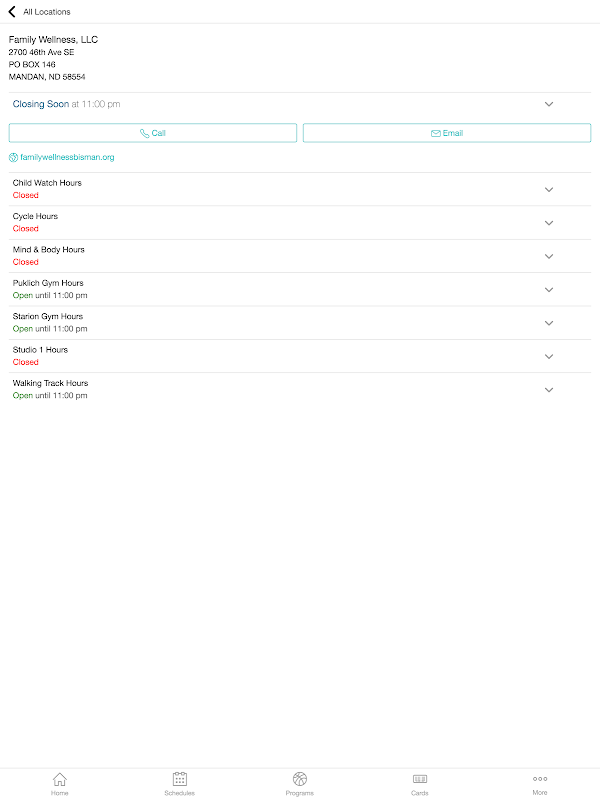This screenshot has width=600, height=800.
Task: Select the Cycle Hours title
Action: click(x=35, y=216)
